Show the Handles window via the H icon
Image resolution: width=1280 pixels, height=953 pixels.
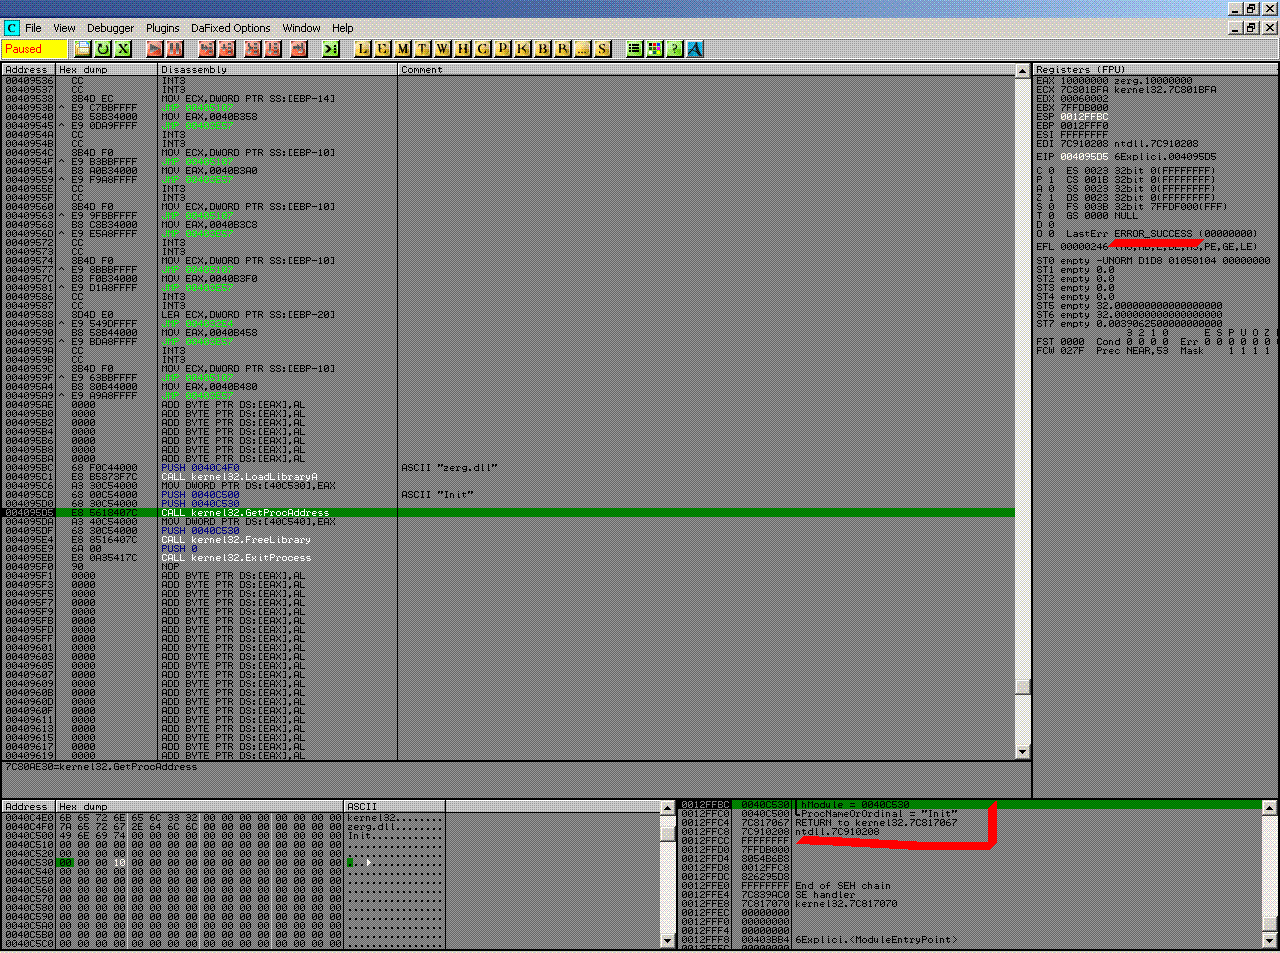pos(463,48)
